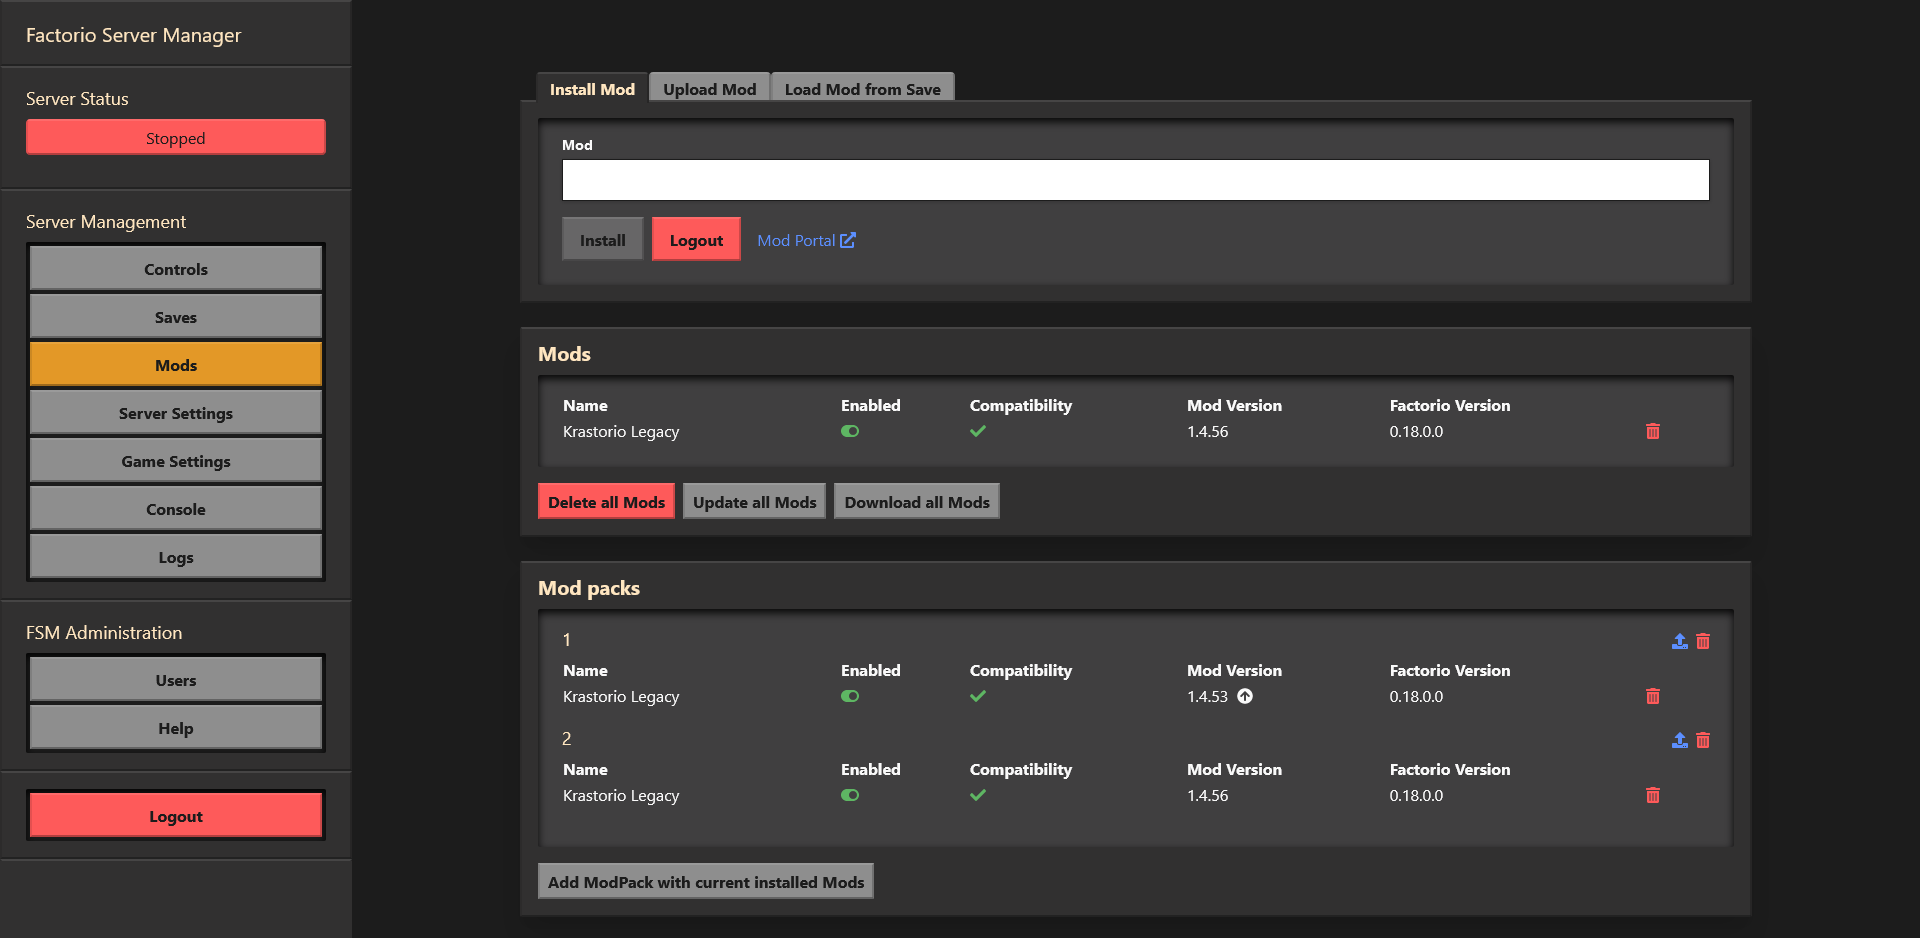The width and height of the screenshot is (1920, 938).
Task: Open Server Settings page
Action: (176, 413)
